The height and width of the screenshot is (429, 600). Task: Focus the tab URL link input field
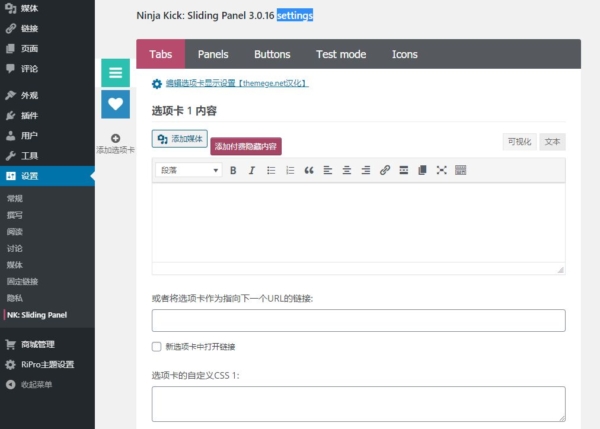click(x=359, y=320)
